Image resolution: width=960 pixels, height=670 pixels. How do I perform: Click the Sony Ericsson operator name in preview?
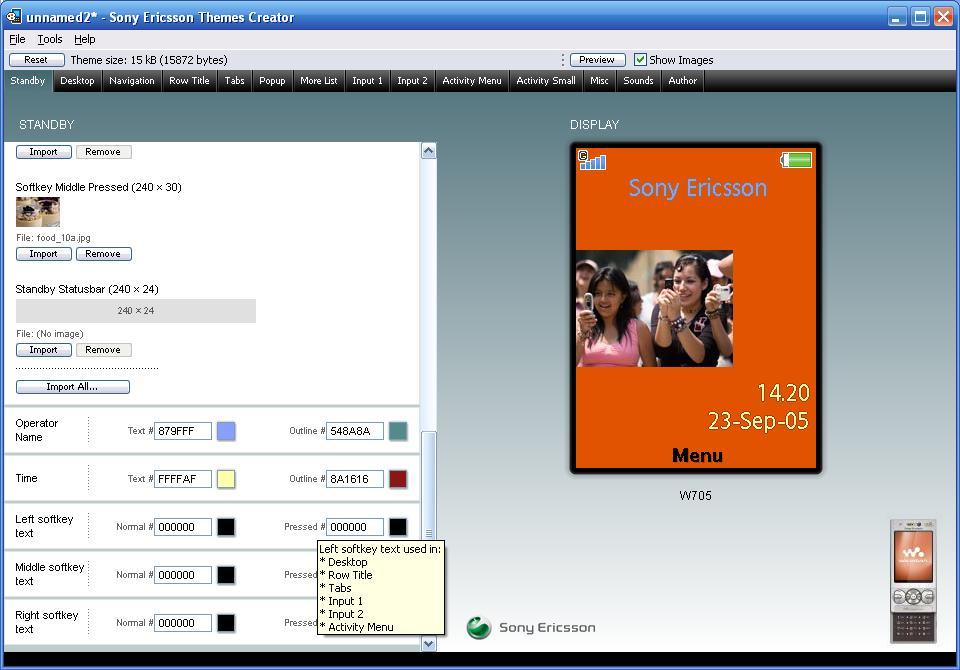pos(697,188)
